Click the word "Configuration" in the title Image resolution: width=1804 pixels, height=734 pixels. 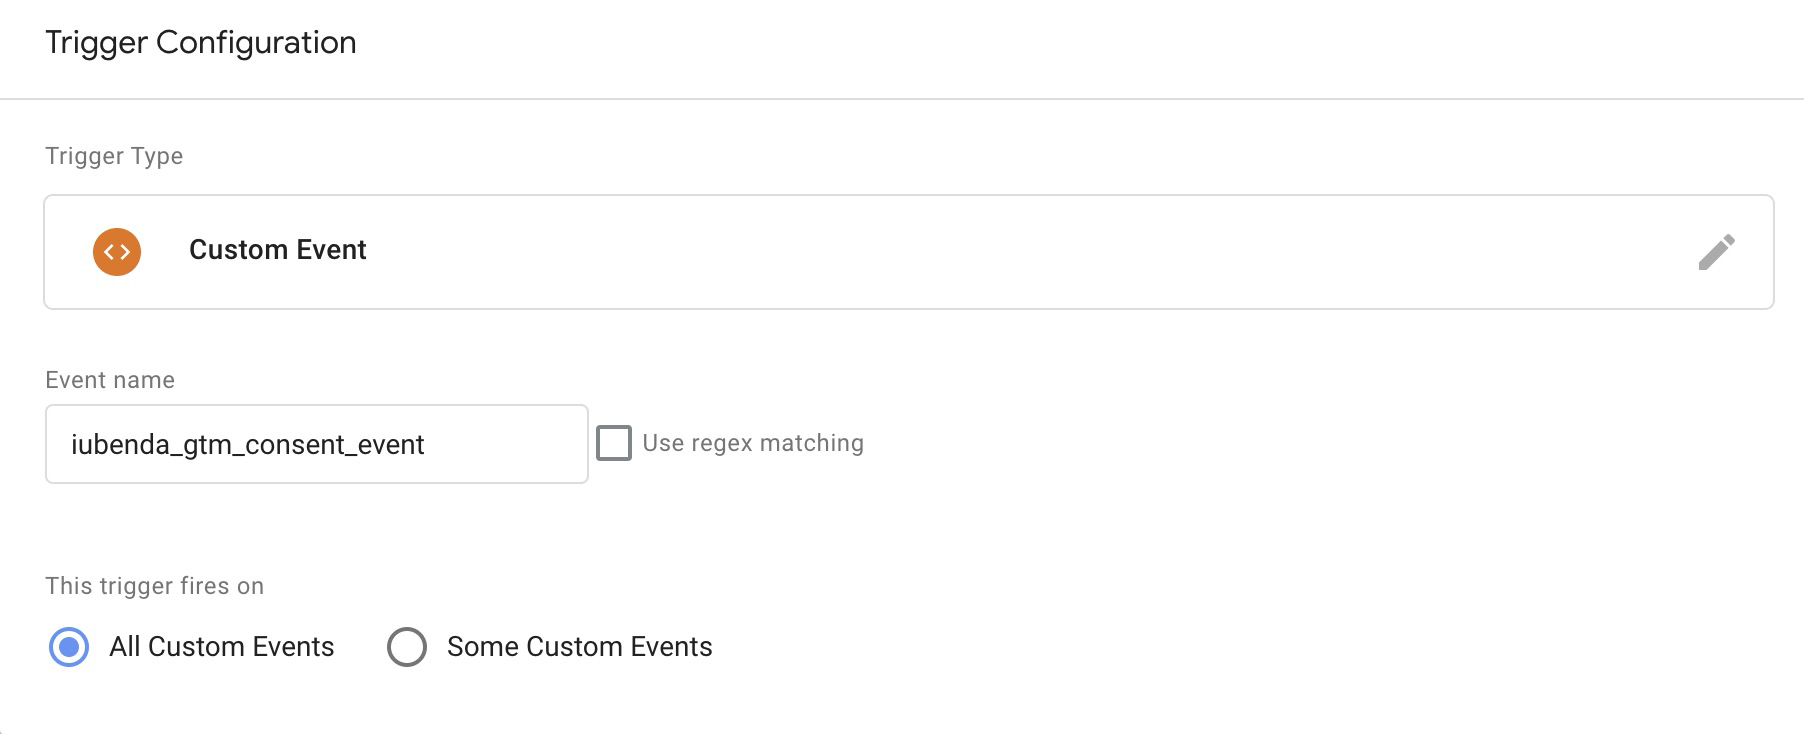click(256, 43)
